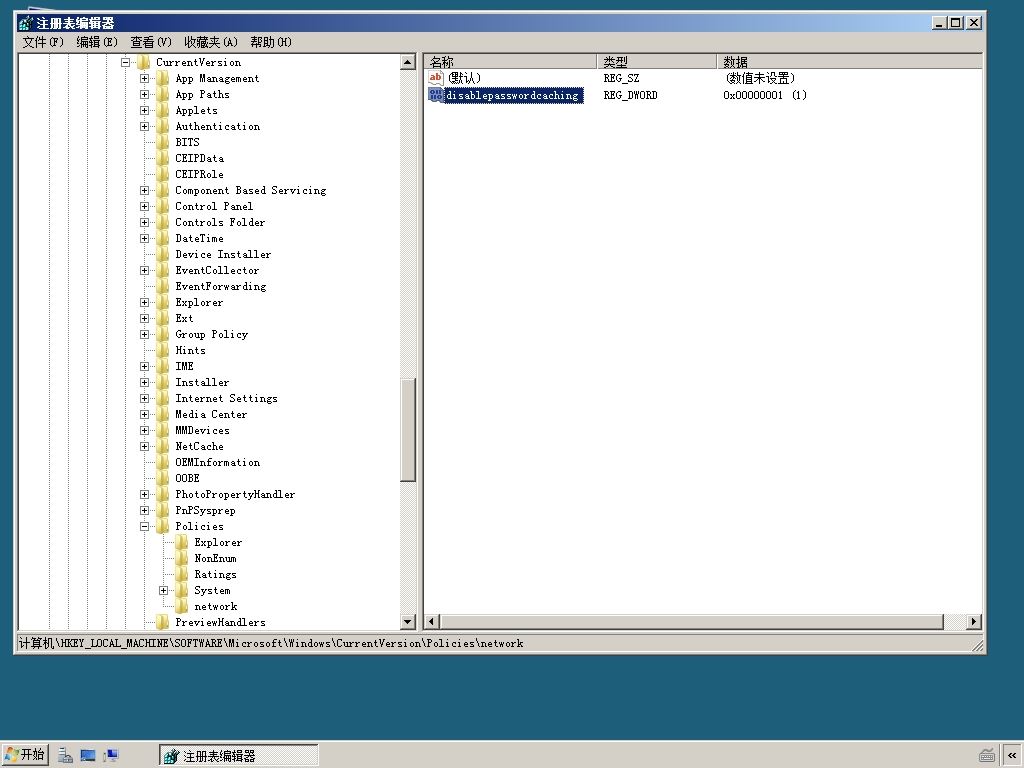Select the Controls Folder key

[x=220, y=223]
